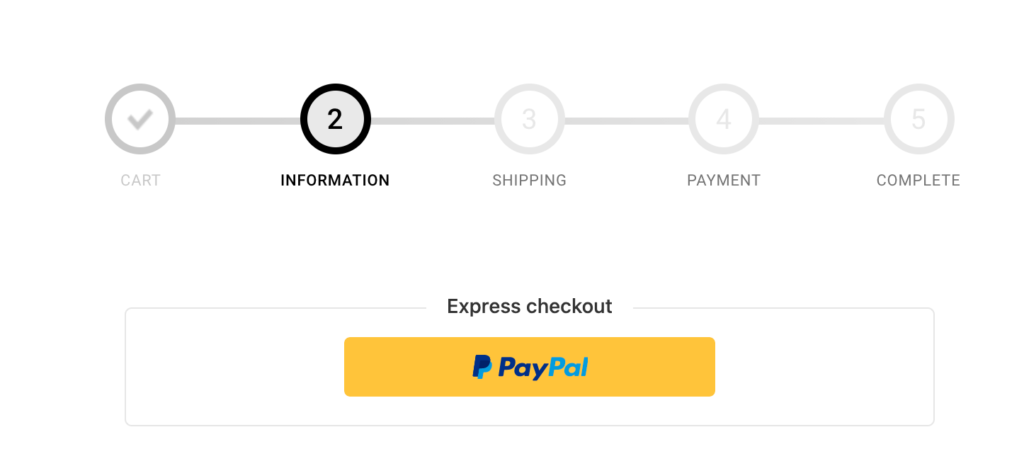The image size is (1024, 466).
Task: Open the SHIPPING step label
Action: tap(529, 181)
